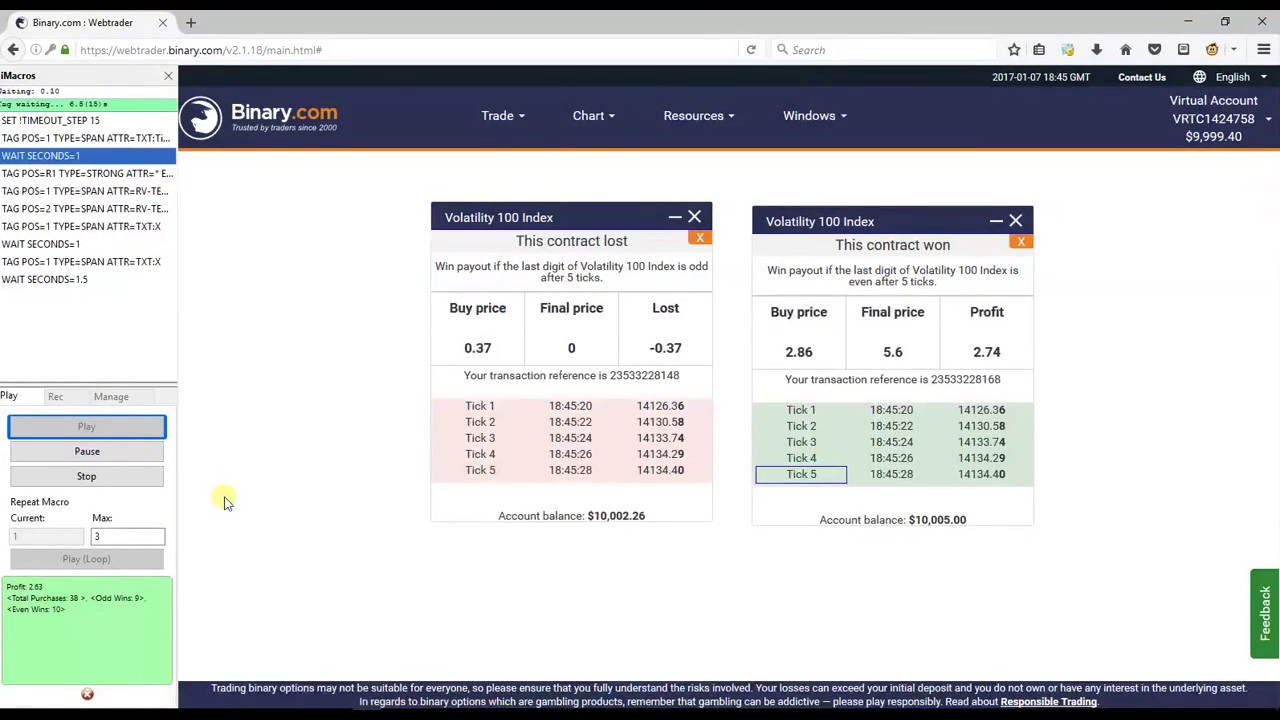Click the site info icon in address bar
The width and height of the screenshot is (1280, 720).
tap(36, 50)
